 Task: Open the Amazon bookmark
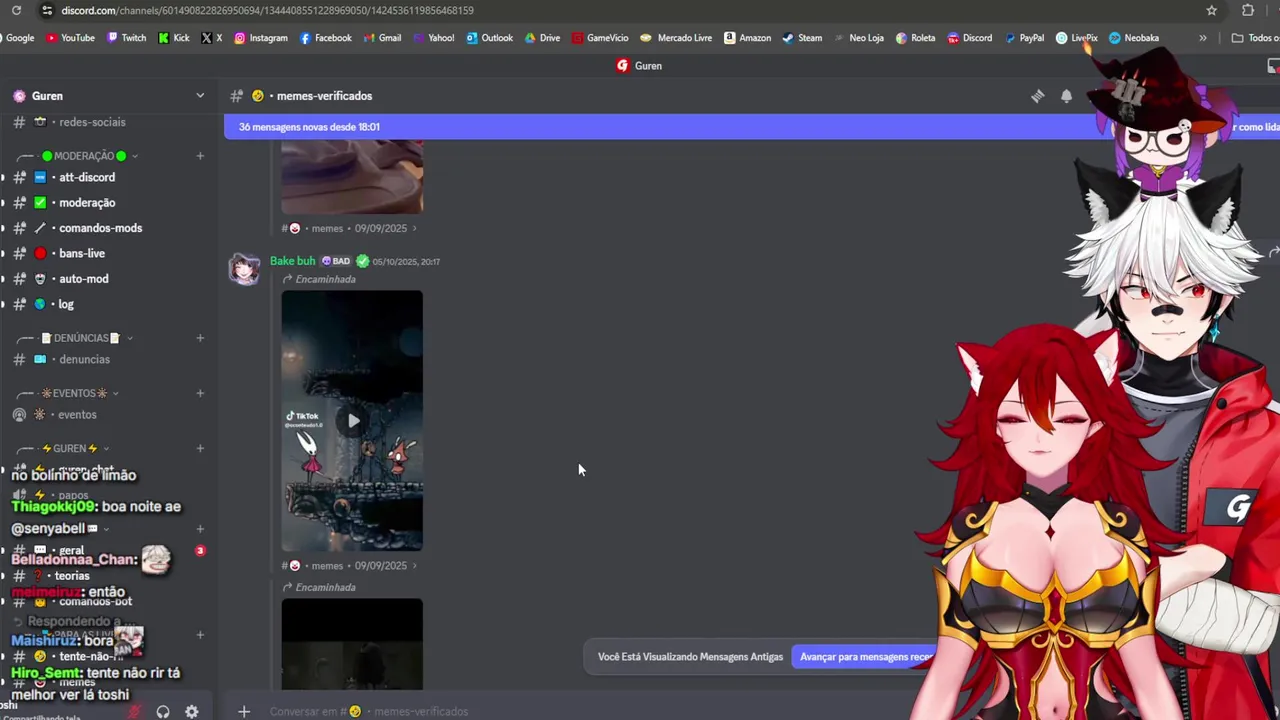click(747, 38)
